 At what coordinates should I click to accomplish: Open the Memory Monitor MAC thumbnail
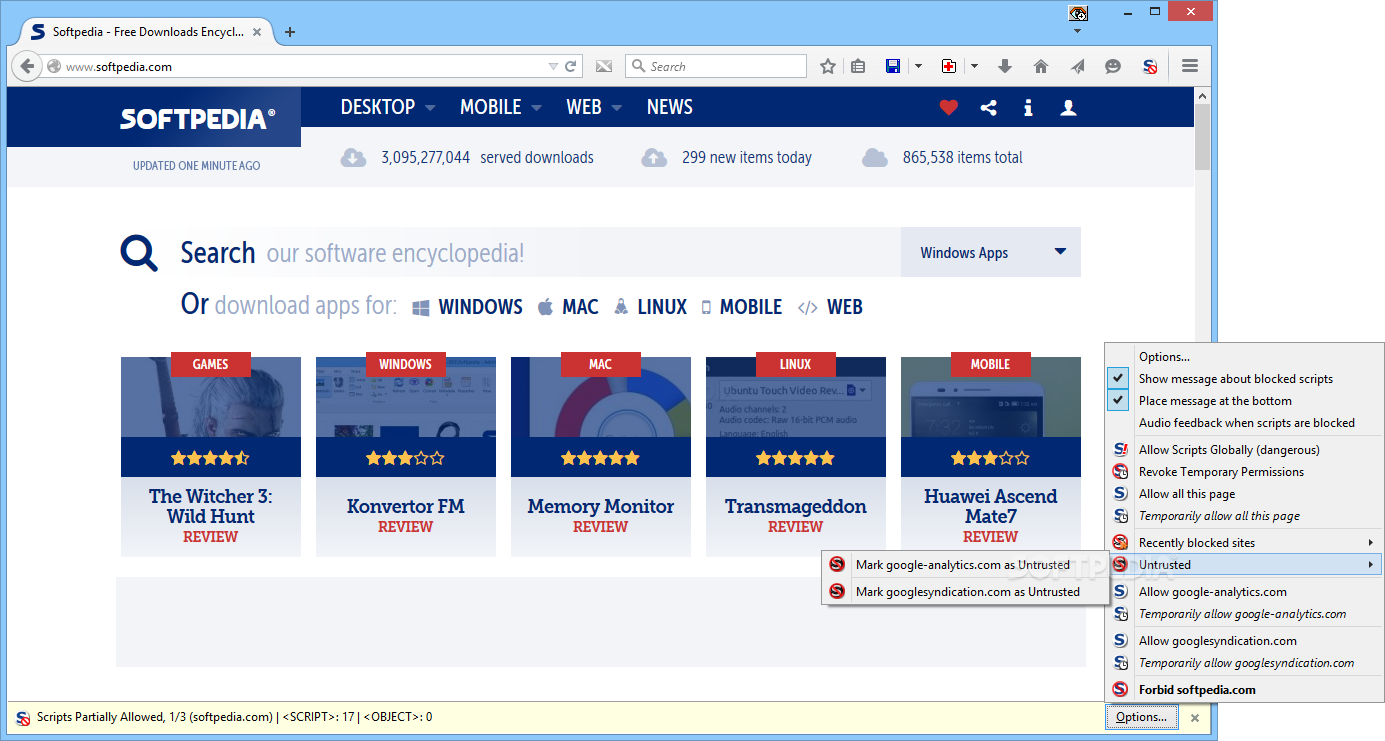point(600,416)
